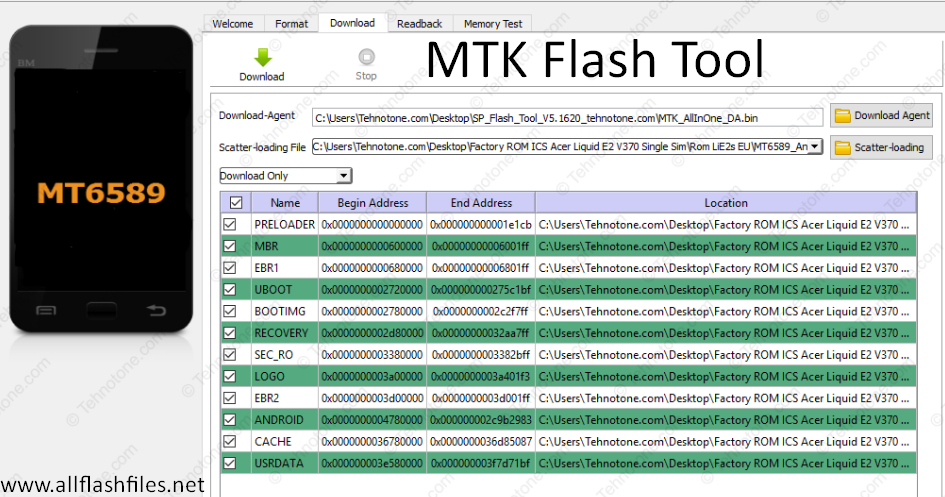The height and width of the screenshot is (497, 945).
Task: Click begin address 0x0000000002720000
Action: tap(372, 290)
